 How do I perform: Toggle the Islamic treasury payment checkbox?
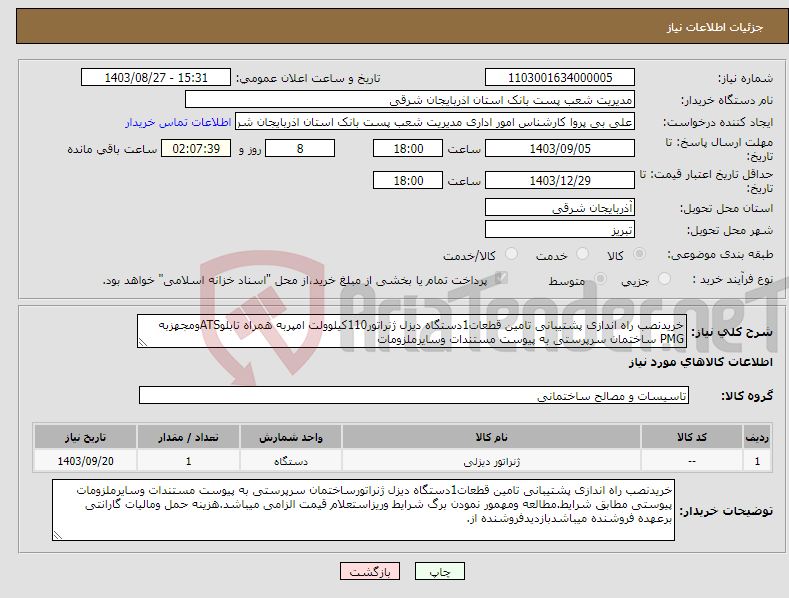click(x=501, y=278)
